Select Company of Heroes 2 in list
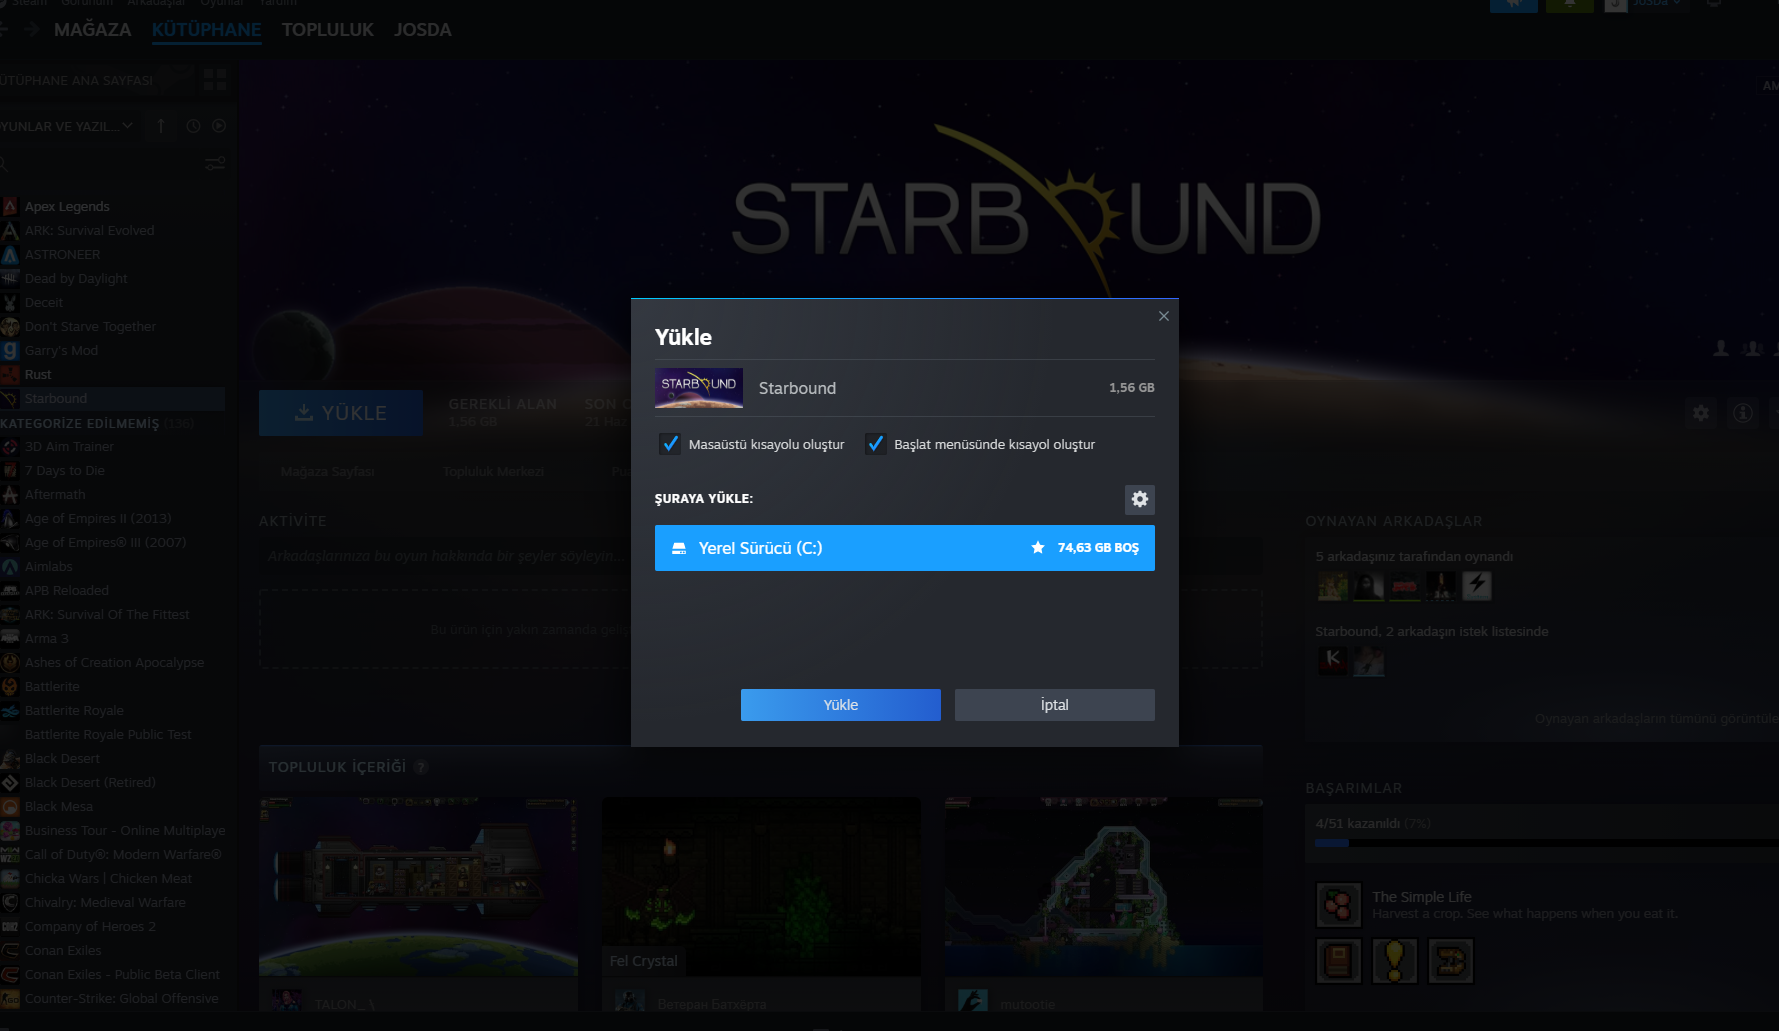This screenshot has width=1779, height=1031. (x=90, y=926)
